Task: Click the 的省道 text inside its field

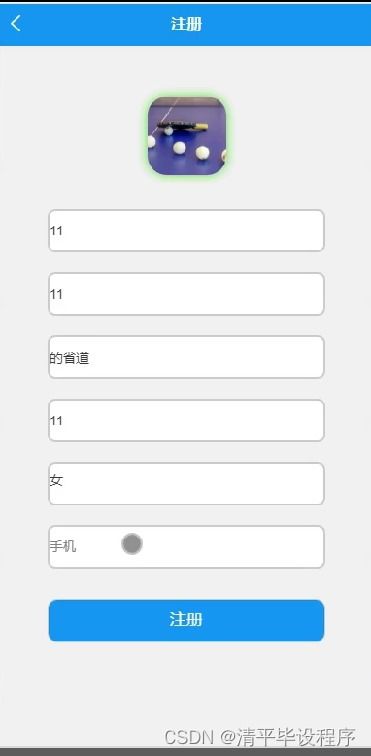Action: (69, 358)
